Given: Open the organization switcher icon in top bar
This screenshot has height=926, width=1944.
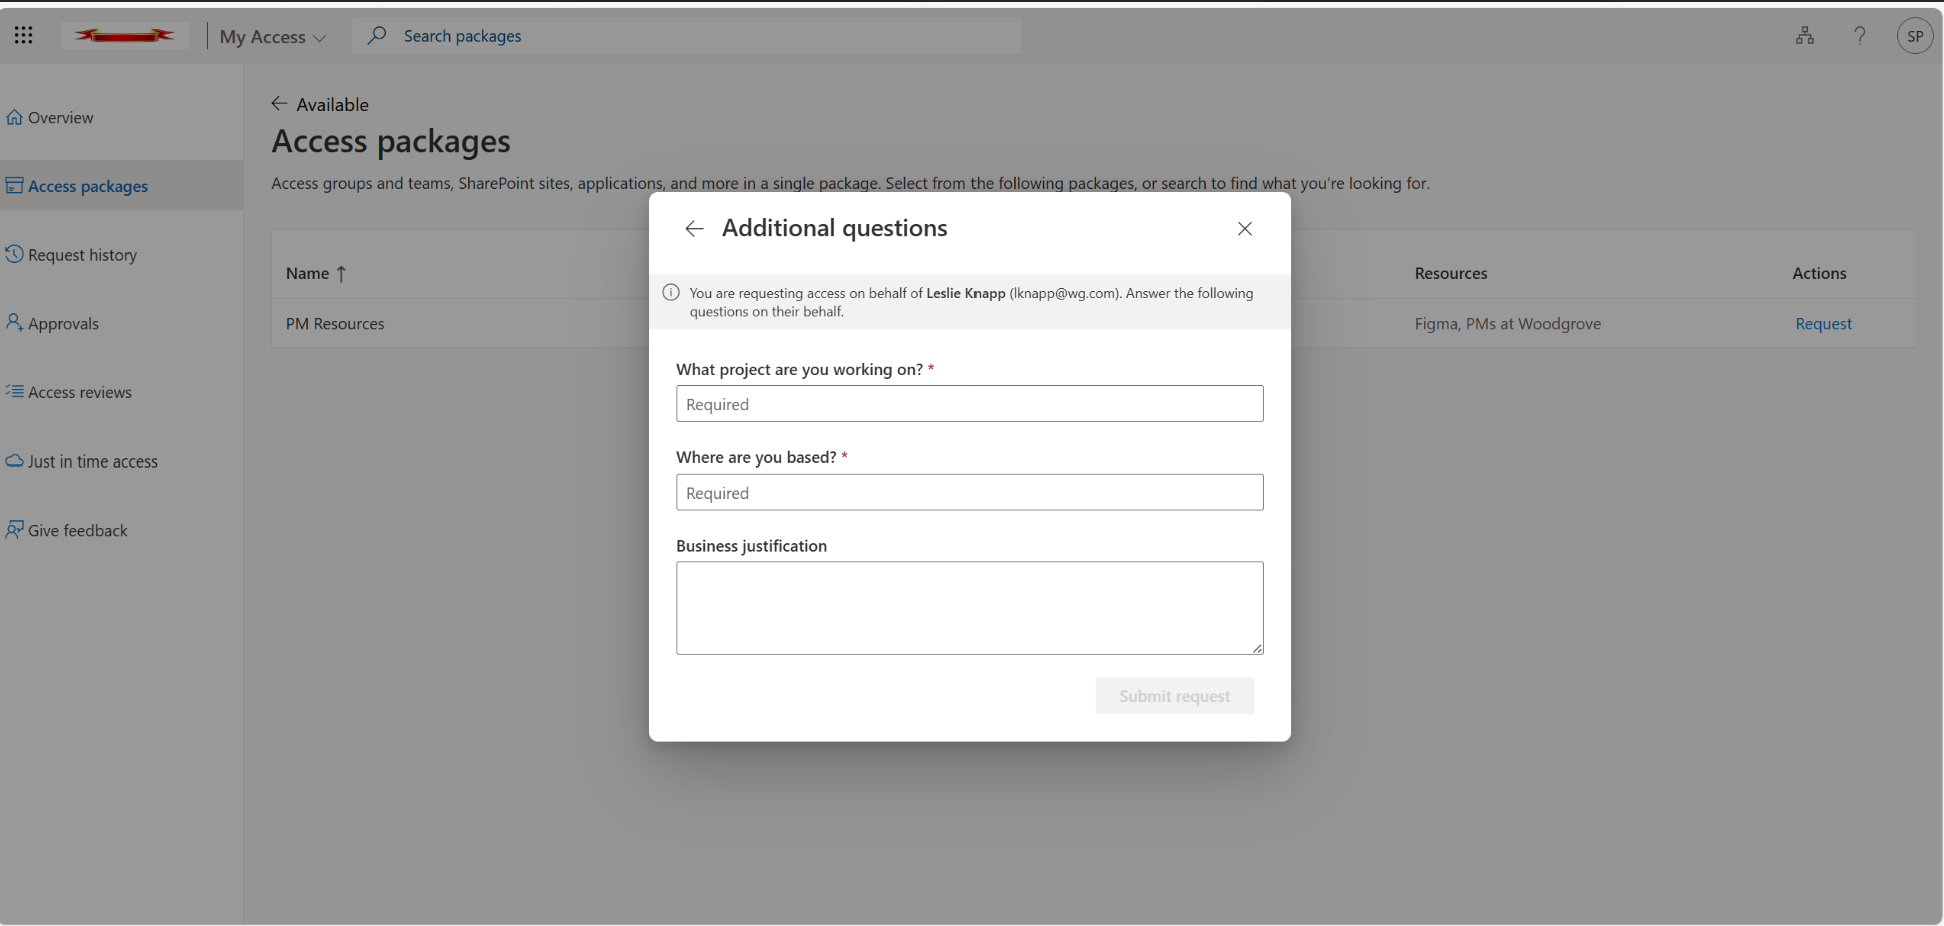Looking at the screenshot, I should coord(1805,35).
